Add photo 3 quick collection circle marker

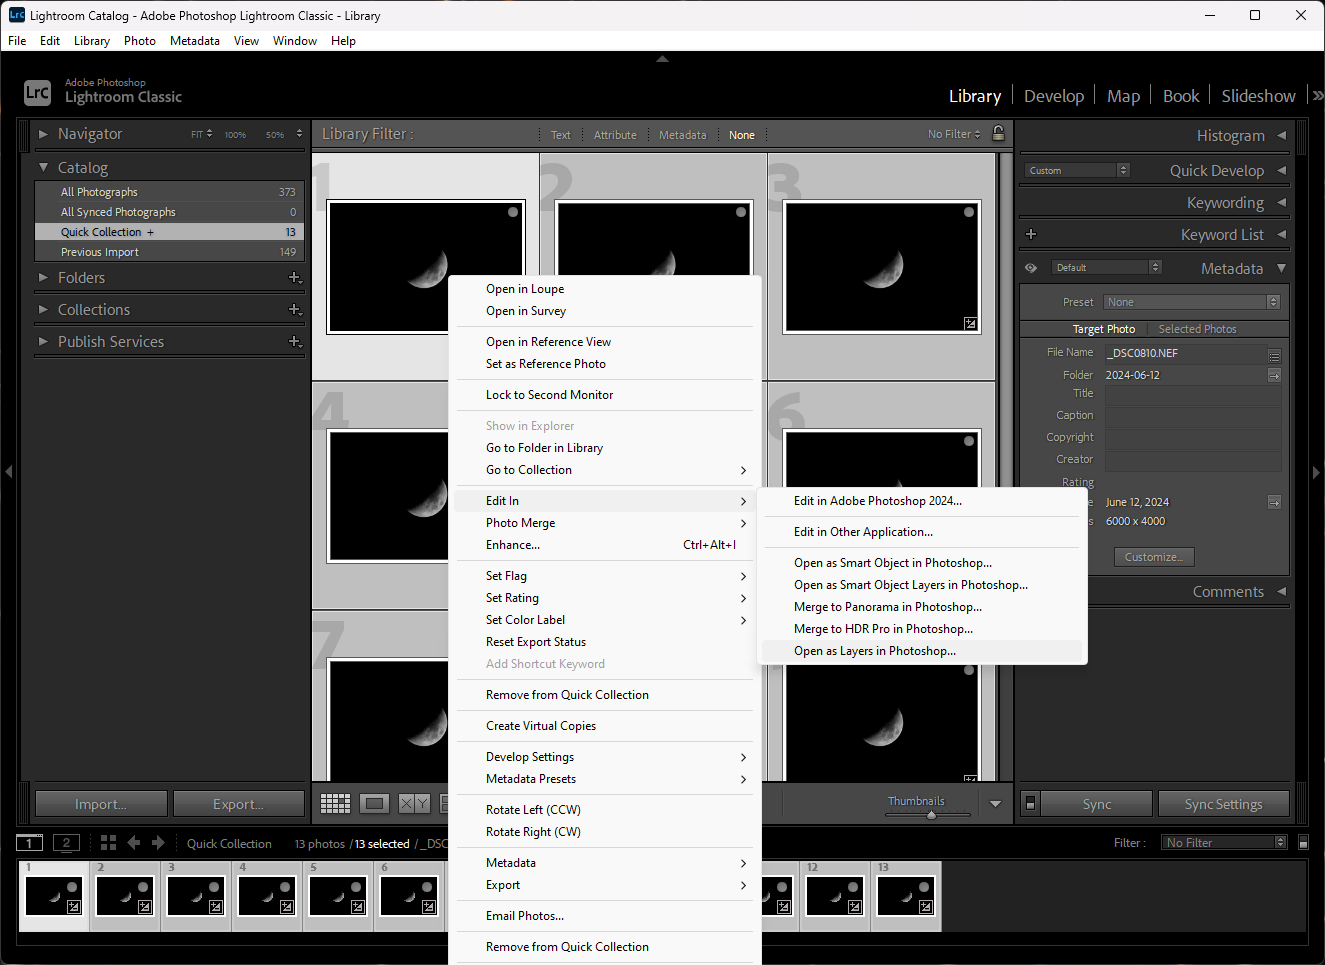(969, 212)
